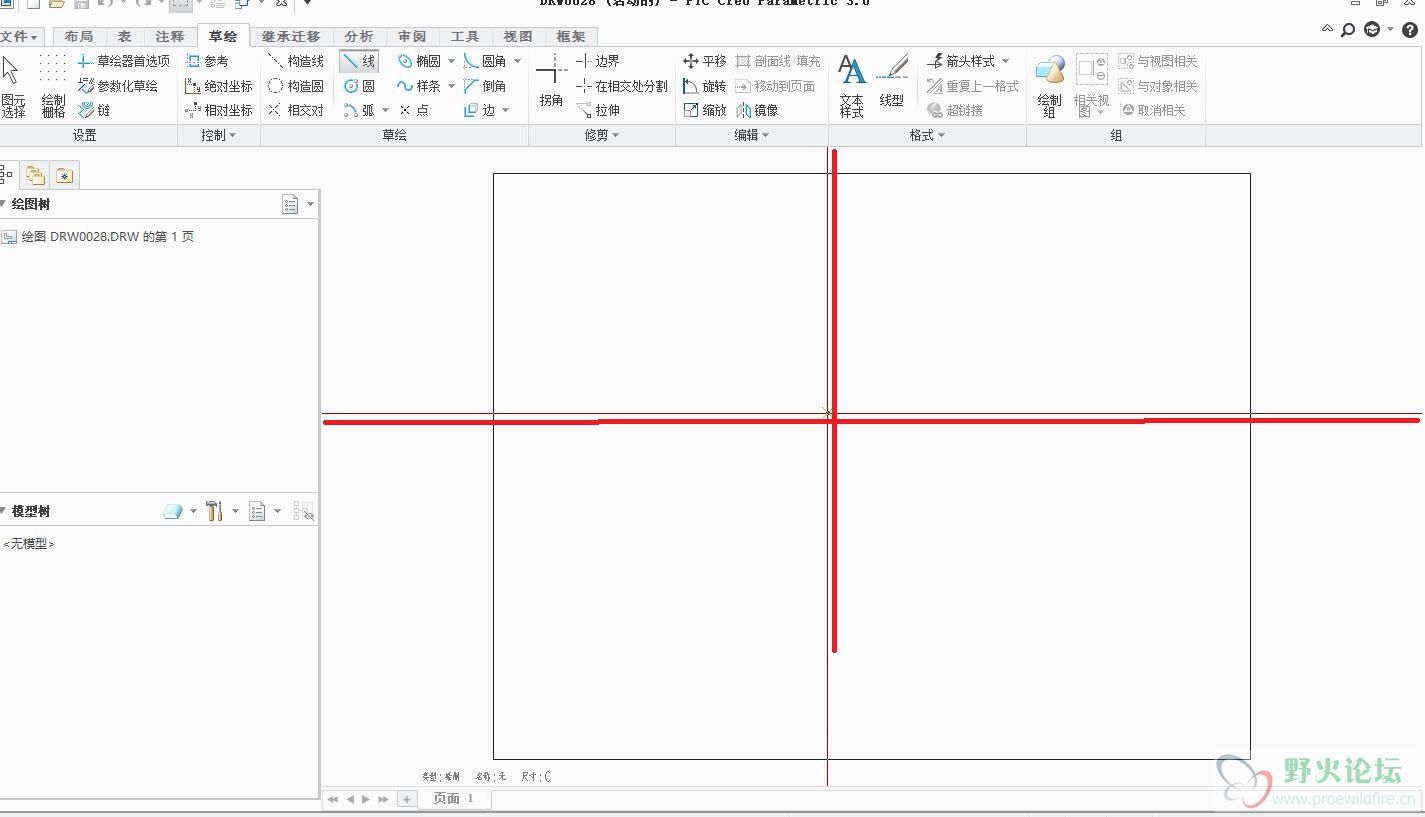Select the 点 point tool
The width and height of the screenshot is (1425, 817).
click(413, 110)
